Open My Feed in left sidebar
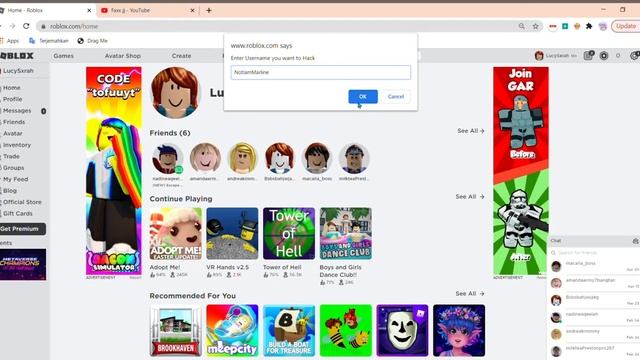The height and width of the screenshot is (360, 640). (15, 179)
